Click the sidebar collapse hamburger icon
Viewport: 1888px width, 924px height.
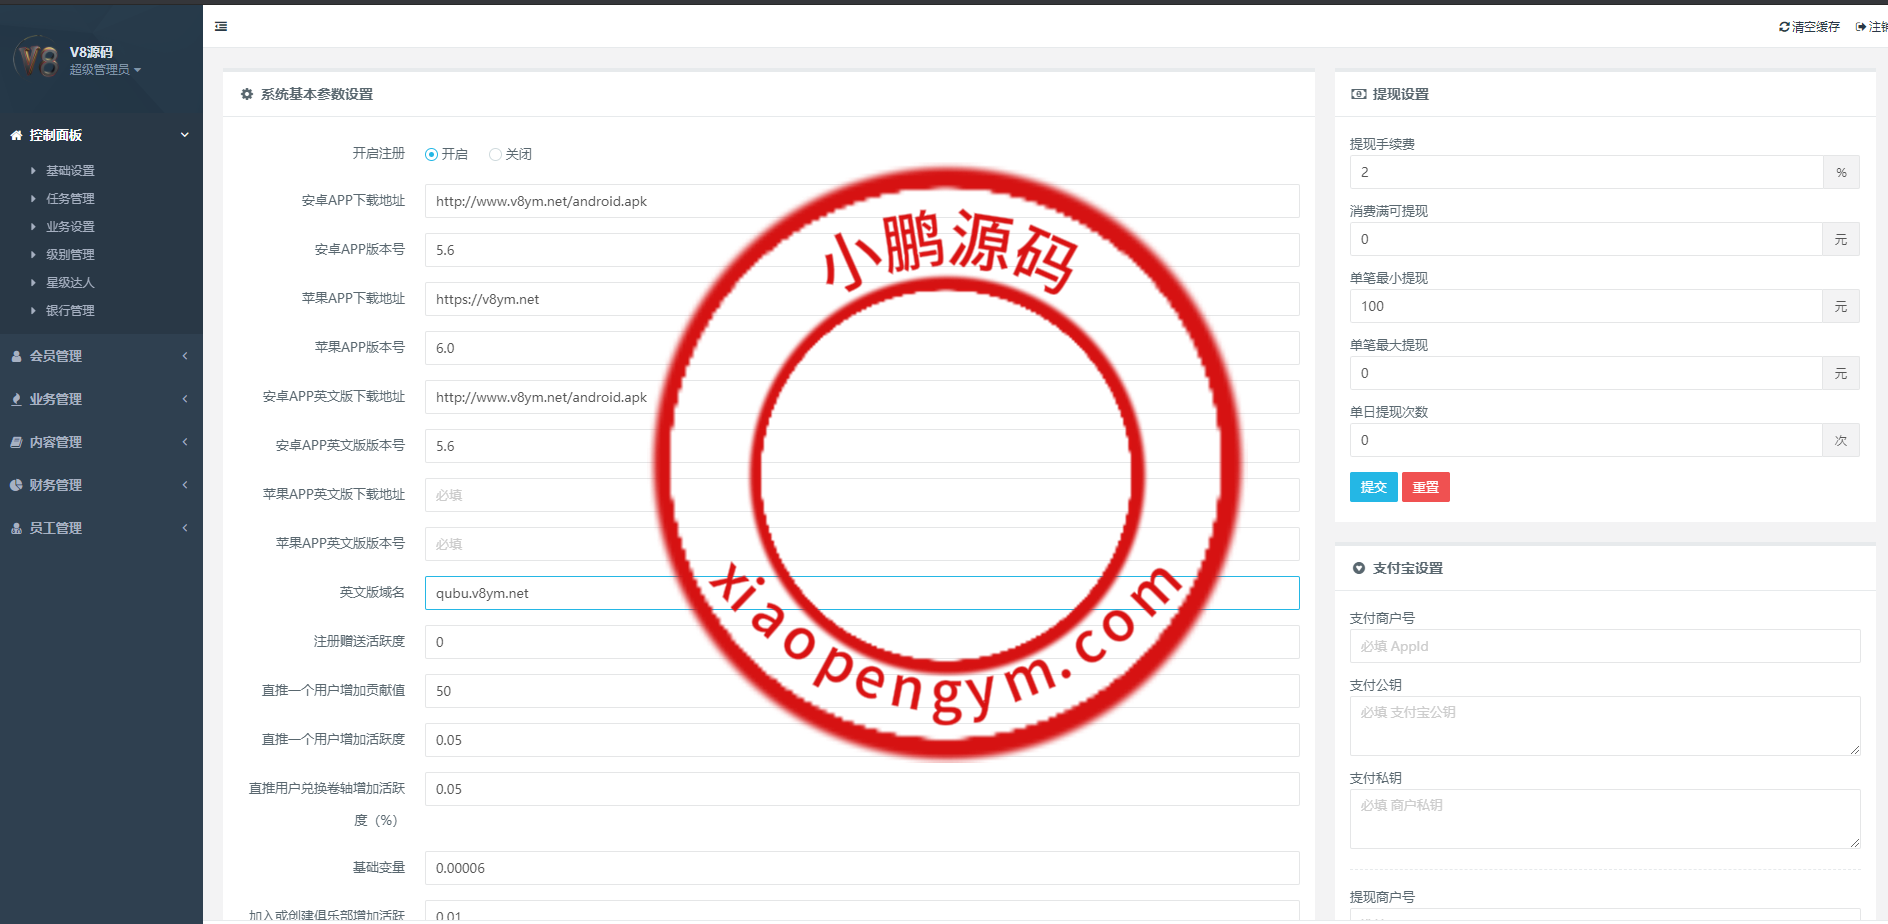pos(221,27)
